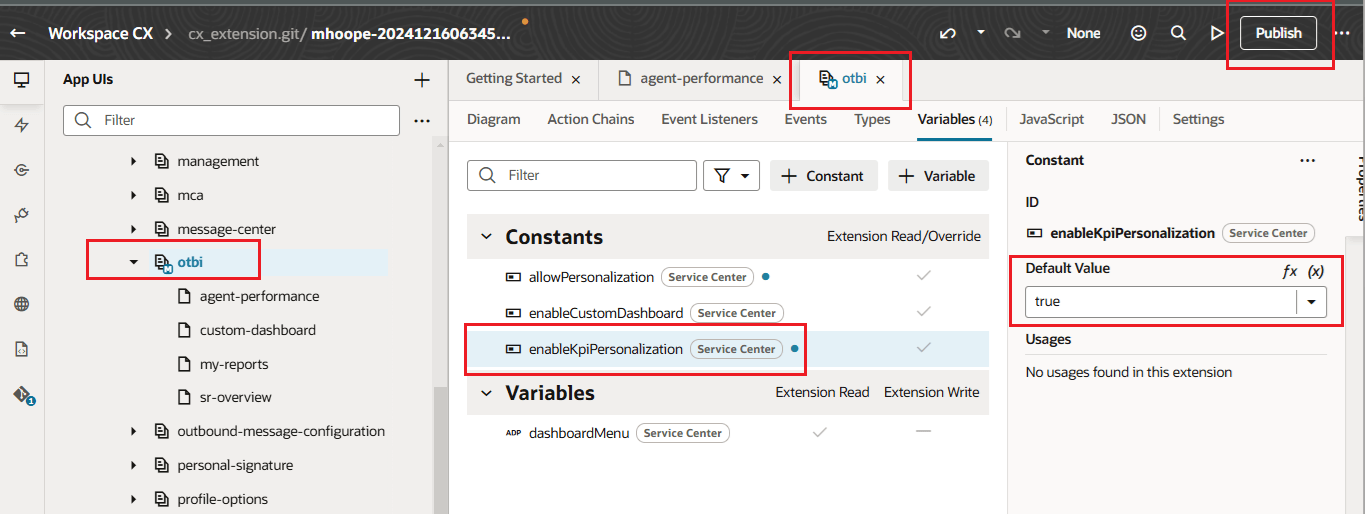
Task: Open the Services navigator icon
Action: [22, 170]
